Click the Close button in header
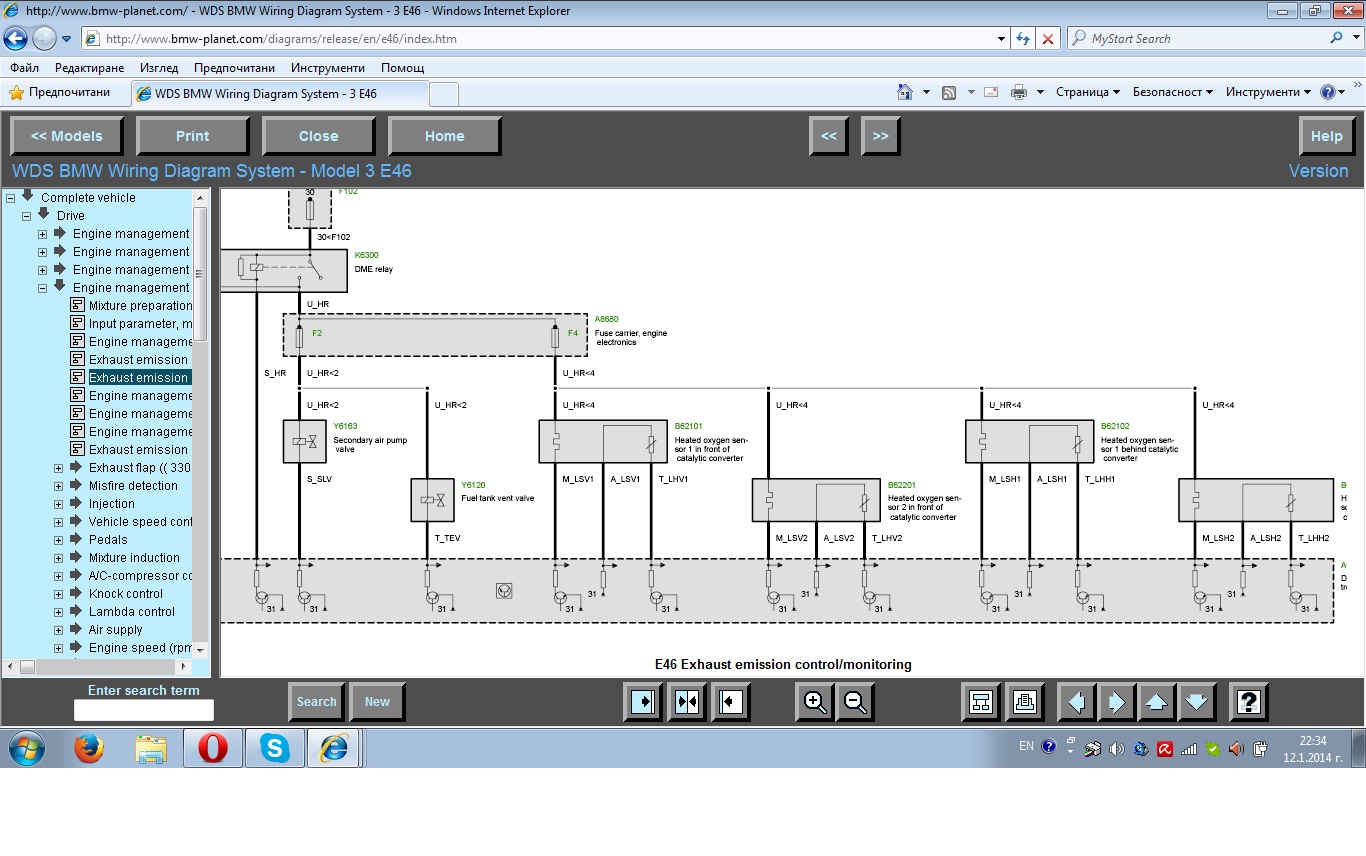Viewport: 1366px width, 856px height. click(319, 136)
